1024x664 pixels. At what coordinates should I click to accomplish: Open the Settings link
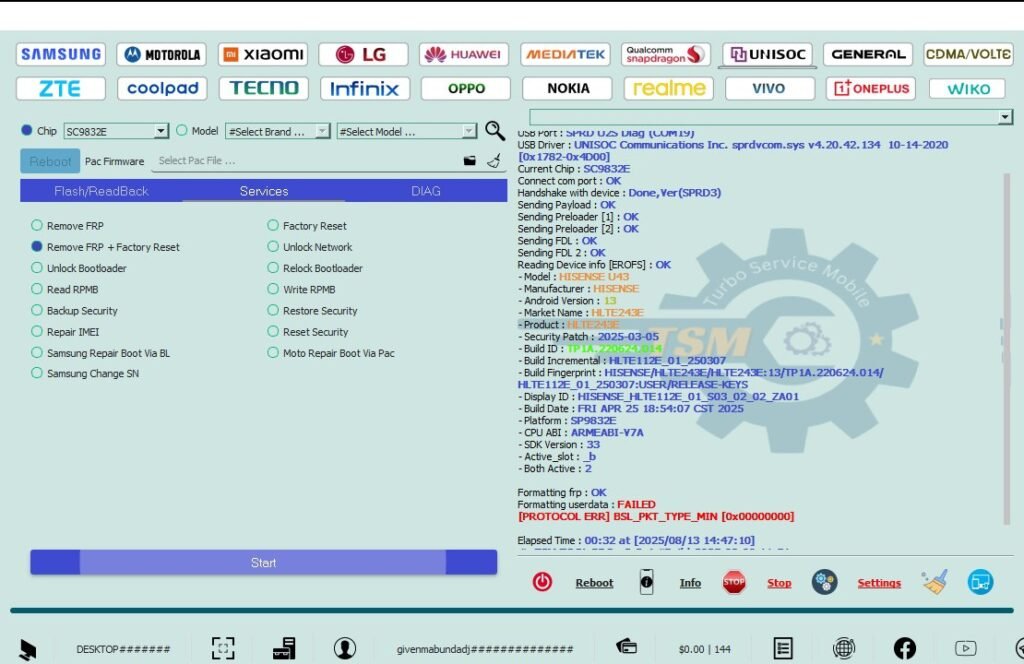(878, 583)
